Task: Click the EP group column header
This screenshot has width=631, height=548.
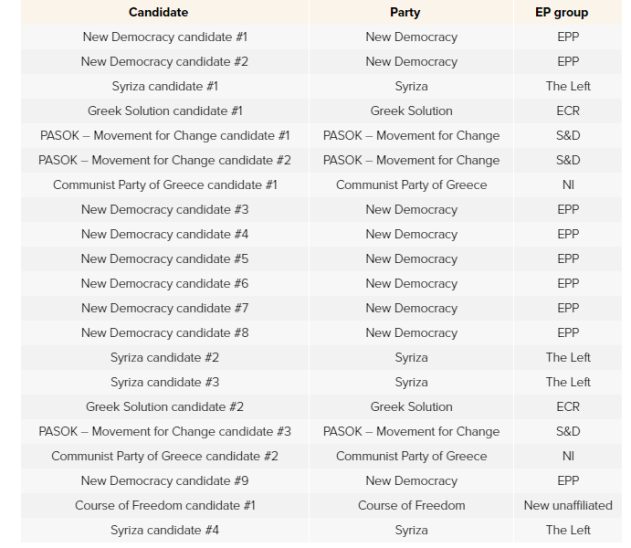Action: click(568, 13)
